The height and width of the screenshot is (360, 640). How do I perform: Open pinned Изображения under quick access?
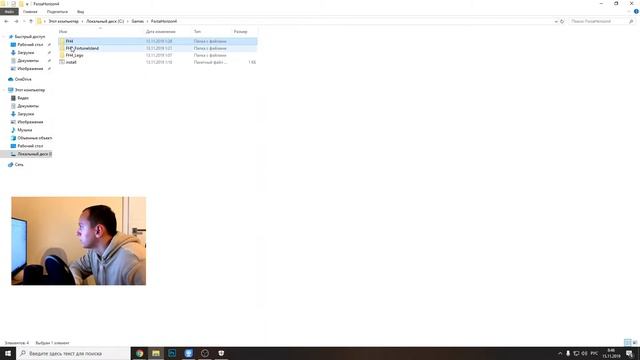[30, 69]
